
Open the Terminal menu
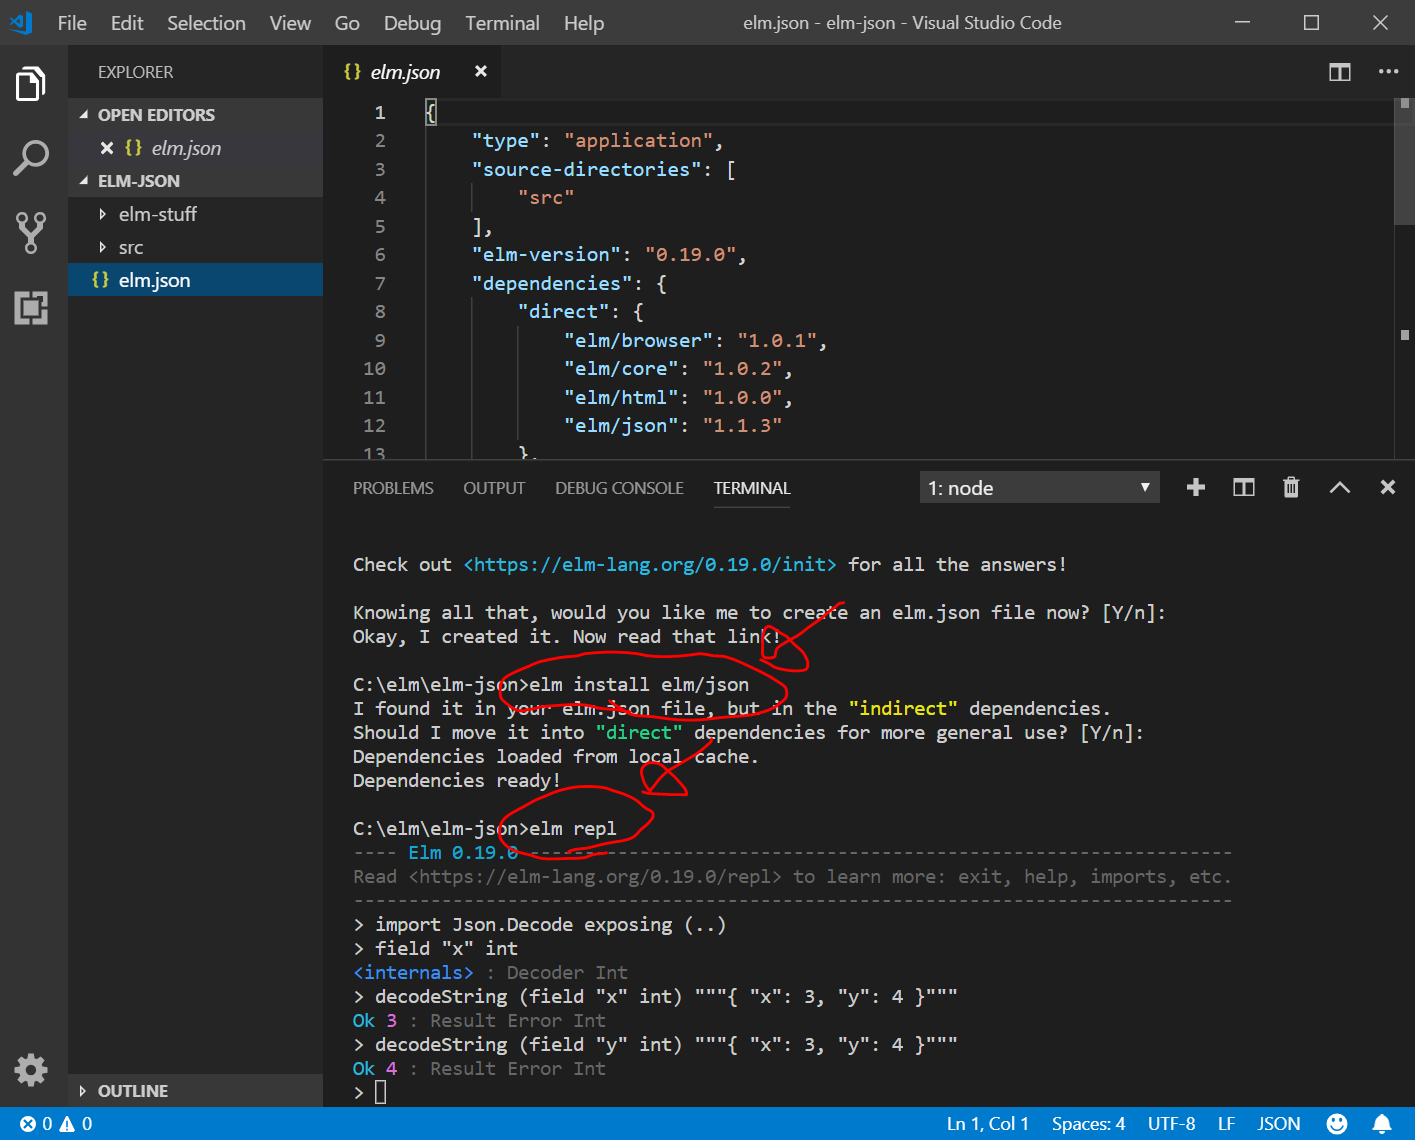(x=502, y=23)
